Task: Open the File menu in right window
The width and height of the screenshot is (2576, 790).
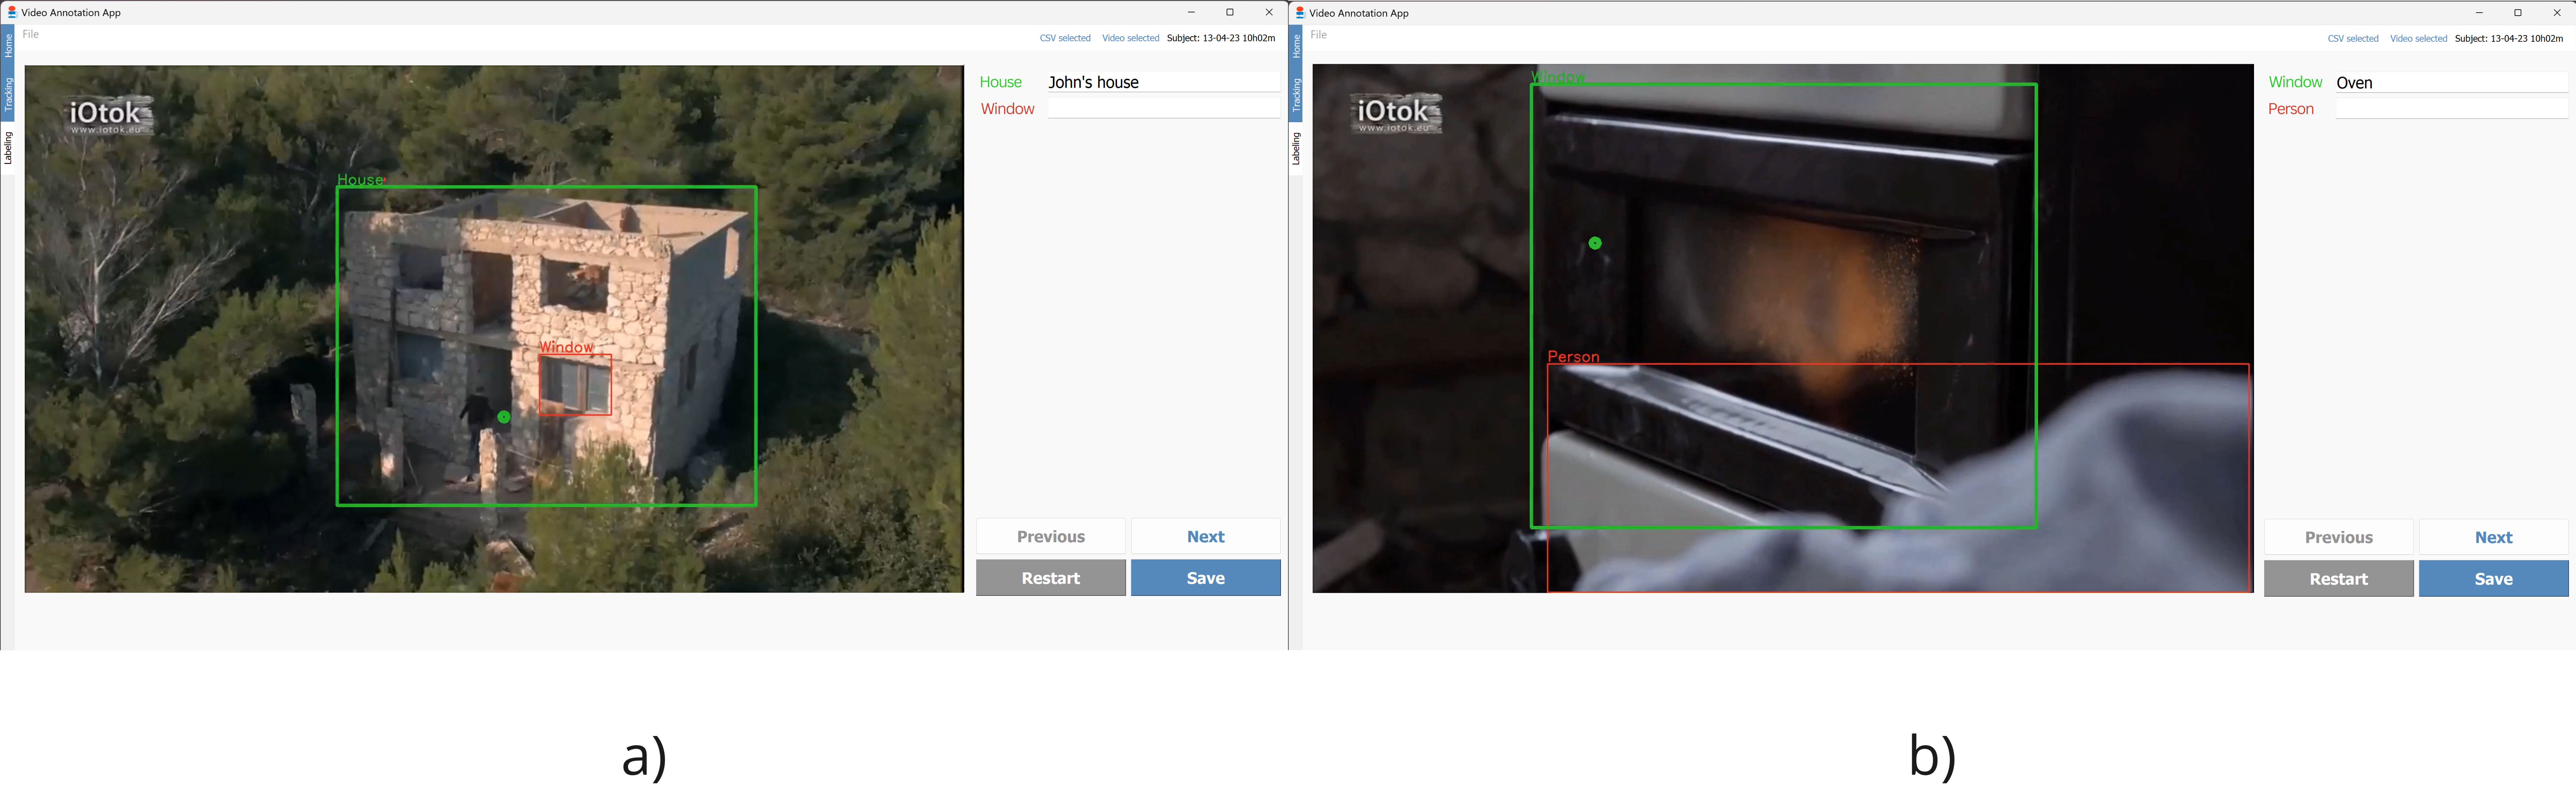Action: pyautogui.click(x=1319, y=35)
